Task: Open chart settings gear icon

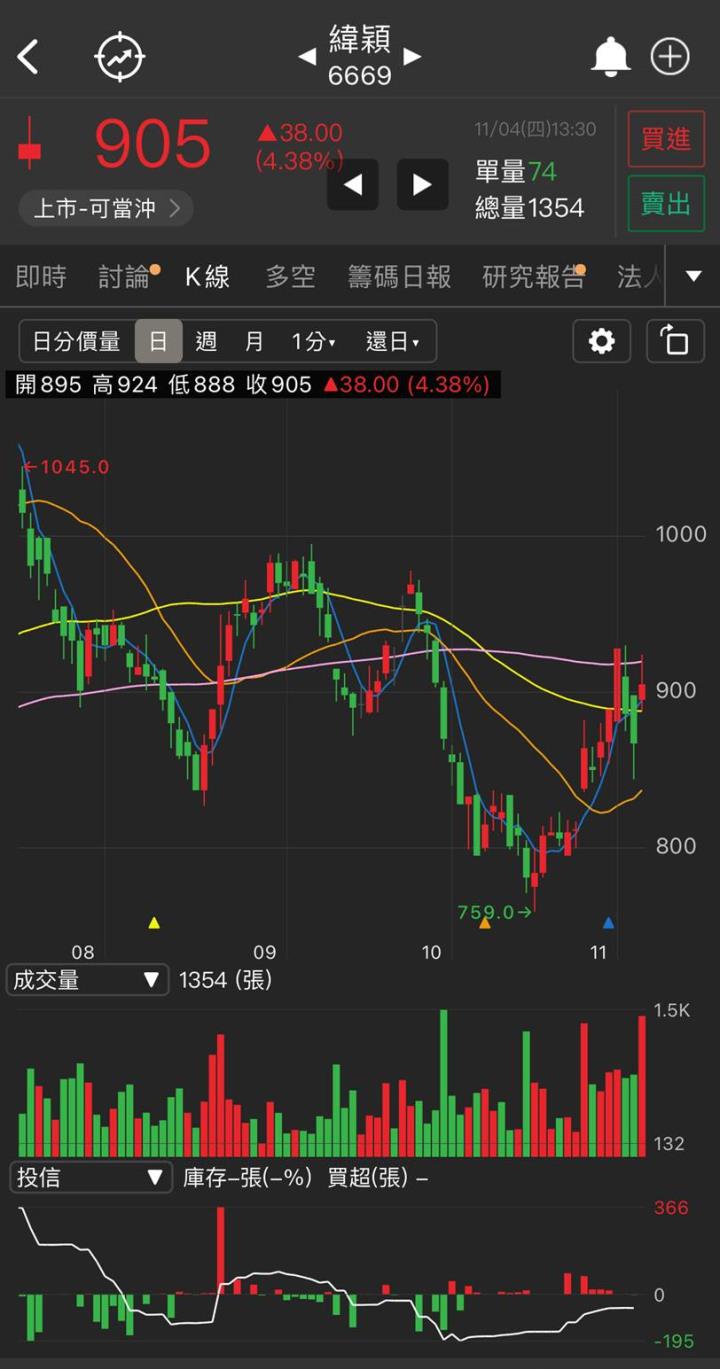Action: click(x=602, y=341)
